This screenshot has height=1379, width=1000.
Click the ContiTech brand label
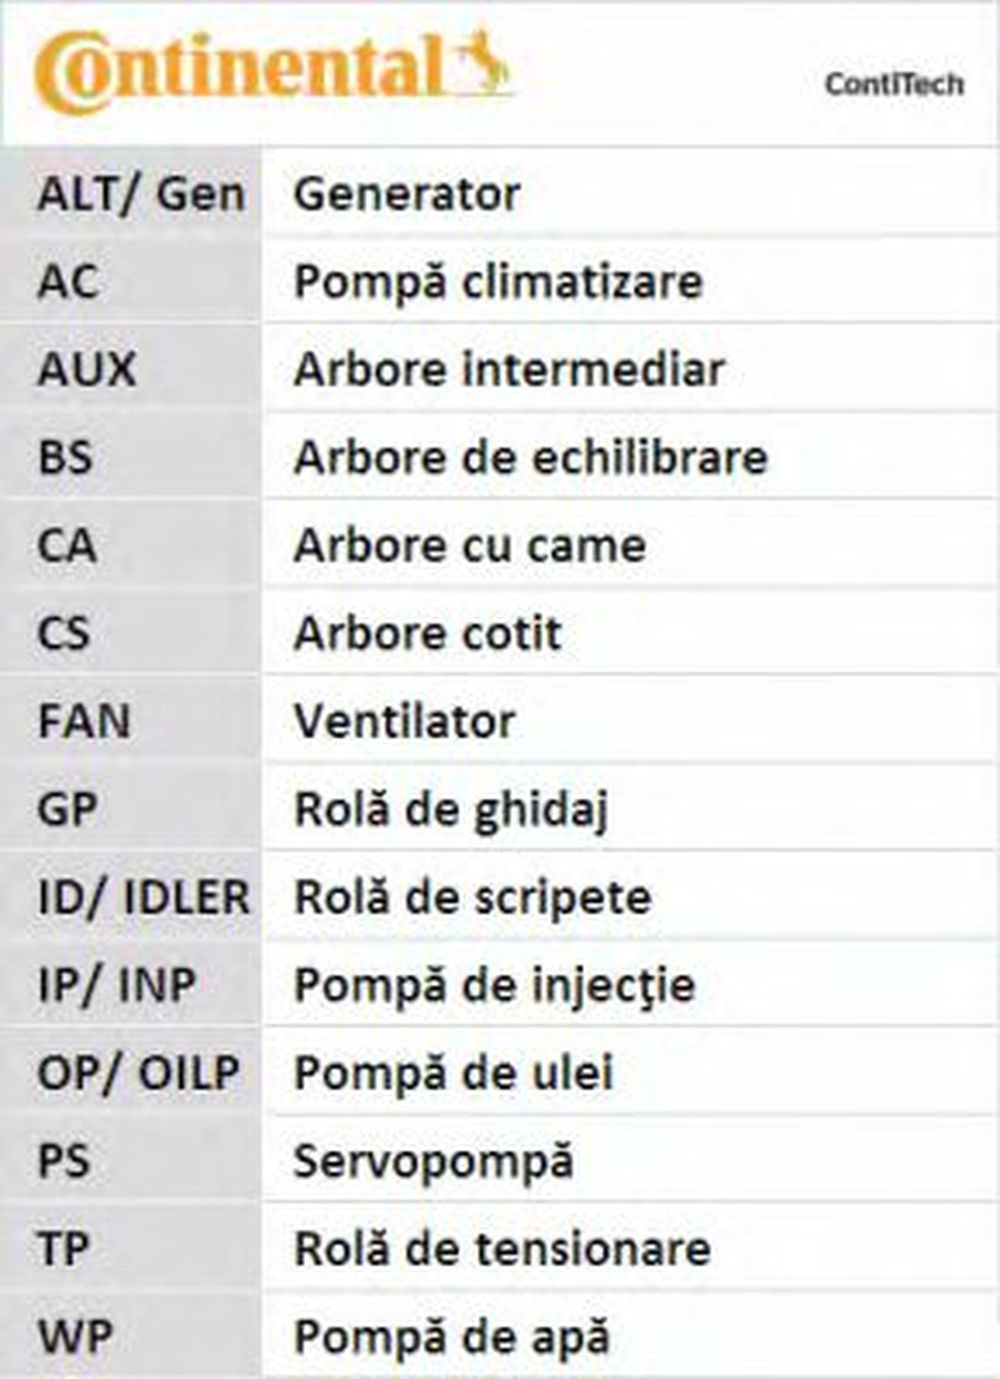894,85
